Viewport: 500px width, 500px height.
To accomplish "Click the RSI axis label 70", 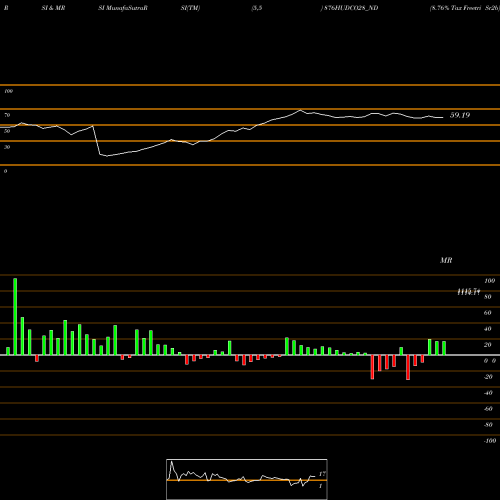I will tap(7, 115).
